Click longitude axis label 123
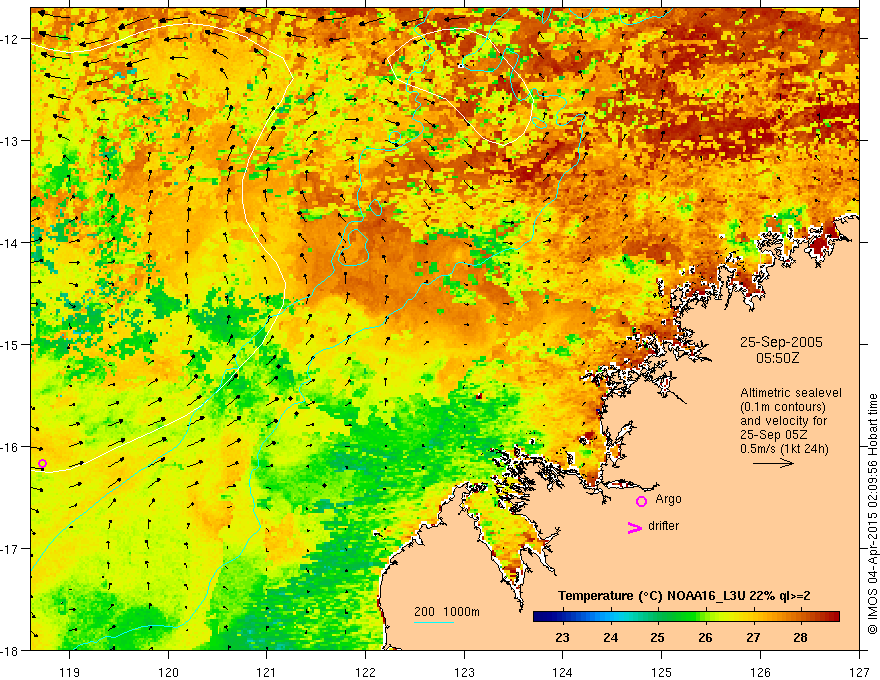The width and height of the screenshot is (880, 680). point(464,672)
